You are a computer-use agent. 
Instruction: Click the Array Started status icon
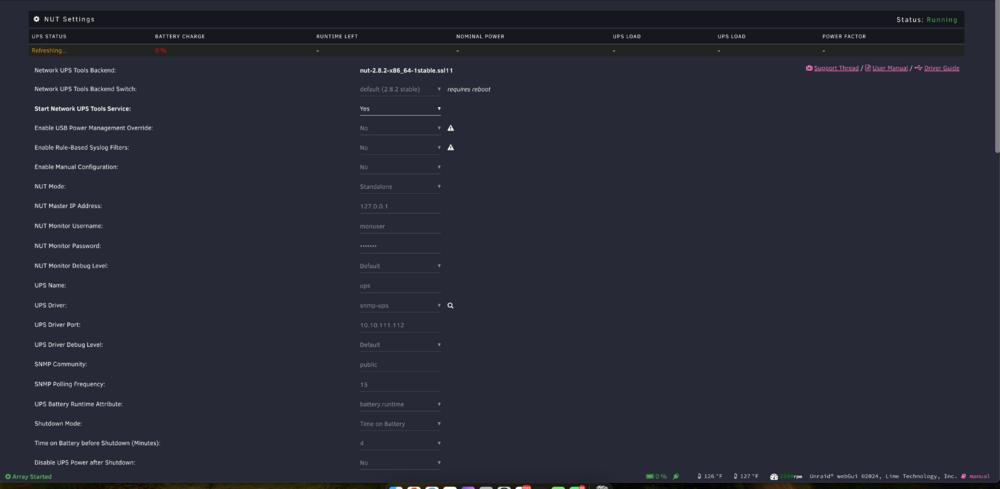pos(8,476)
